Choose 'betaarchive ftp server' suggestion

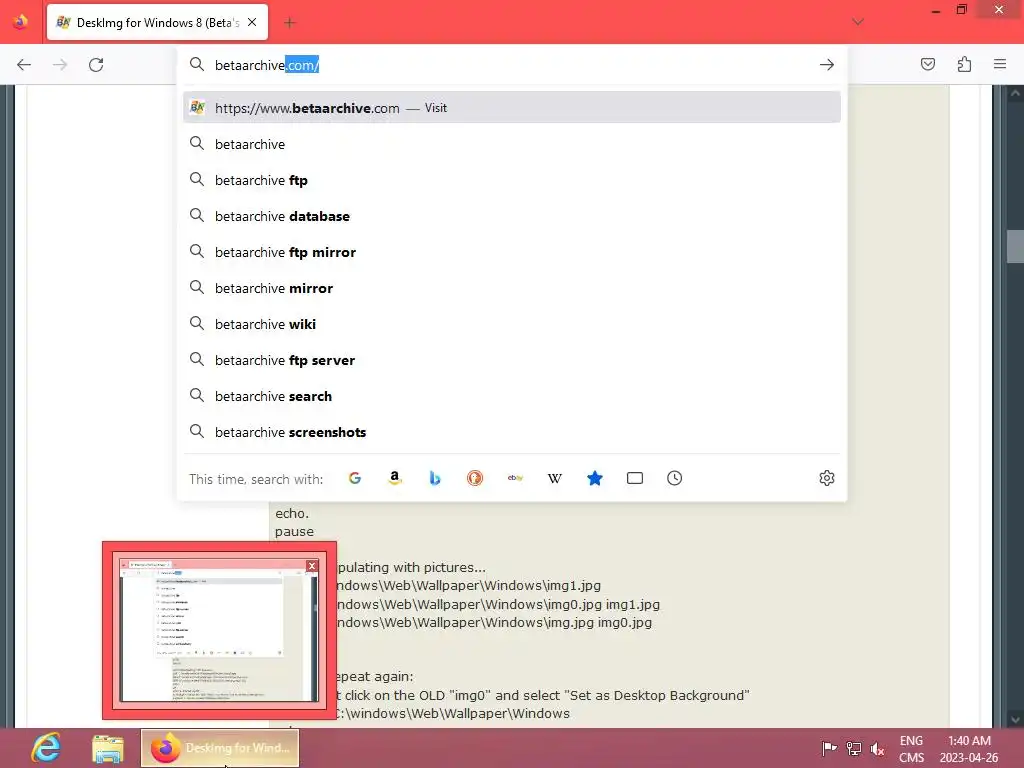[x=512, y=360]
